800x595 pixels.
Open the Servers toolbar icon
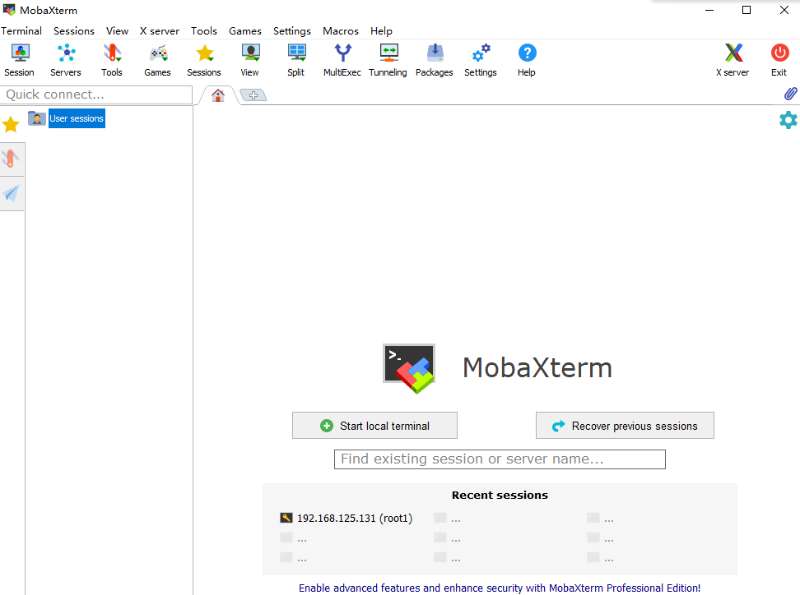pos(66,60)
